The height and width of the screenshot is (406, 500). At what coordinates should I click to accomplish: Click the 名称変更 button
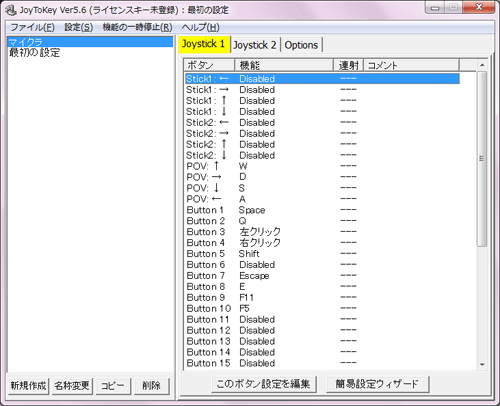click(72, 386)
